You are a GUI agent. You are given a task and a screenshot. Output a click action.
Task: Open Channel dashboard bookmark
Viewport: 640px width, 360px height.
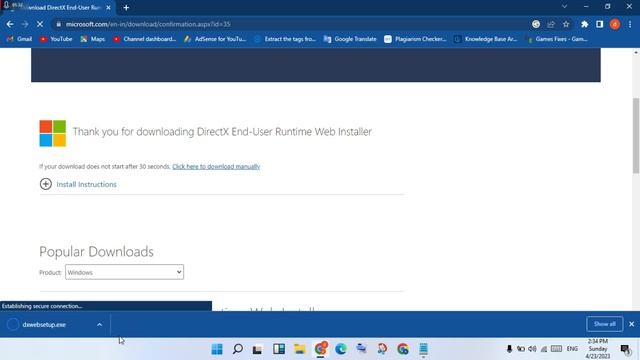click(144, 39)
